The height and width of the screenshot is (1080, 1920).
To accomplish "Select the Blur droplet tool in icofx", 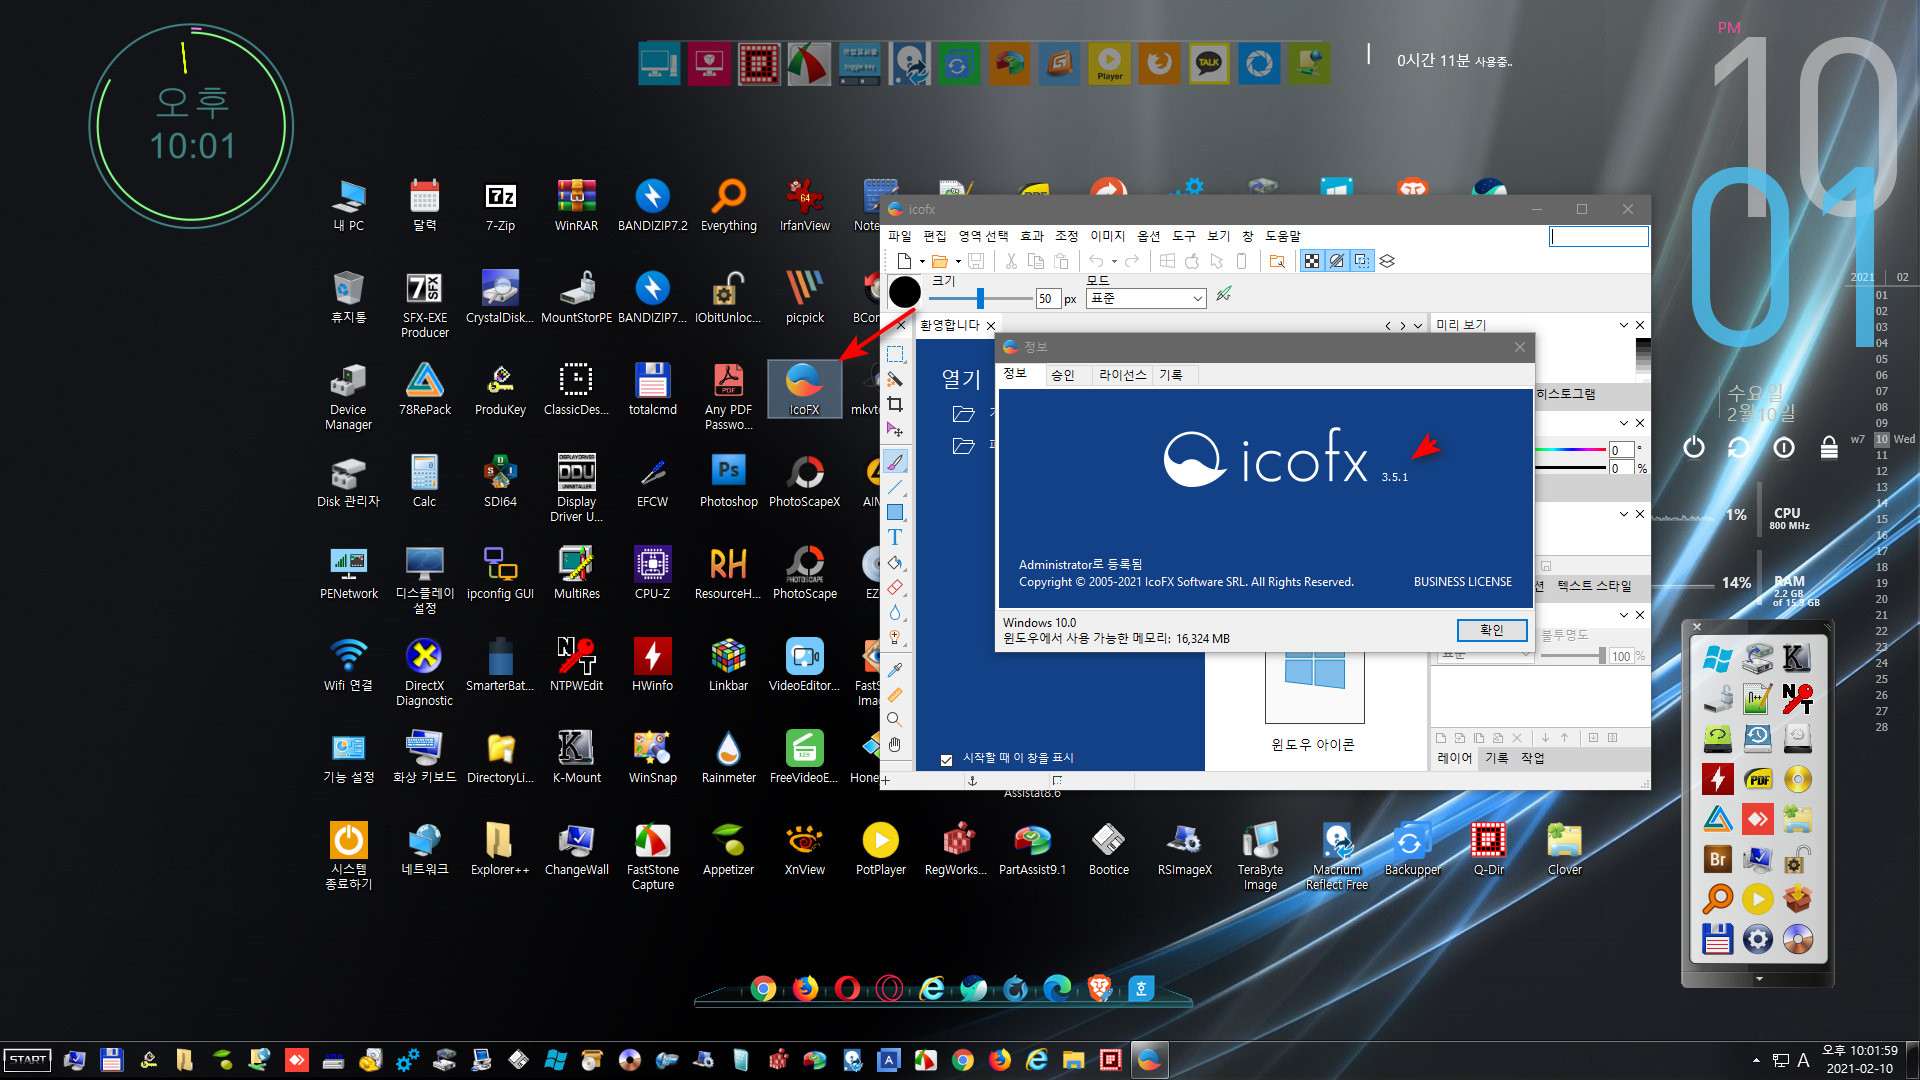I will coord(895,612).
